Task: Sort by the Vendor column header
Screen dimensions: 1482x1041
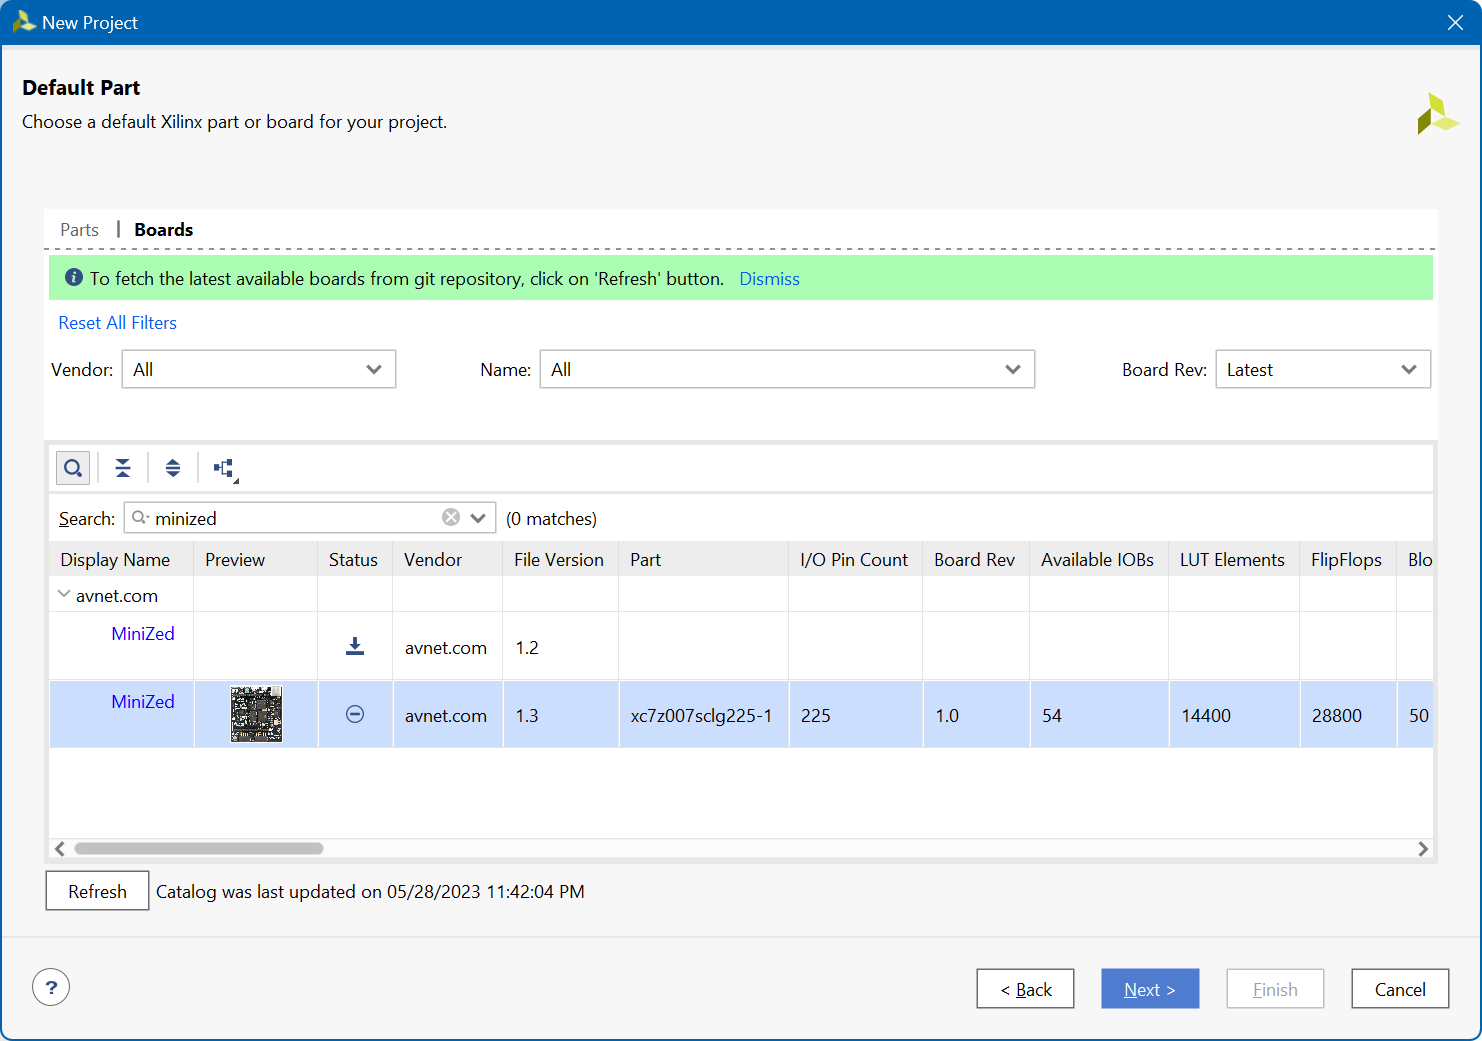Action: pos(447,559)
